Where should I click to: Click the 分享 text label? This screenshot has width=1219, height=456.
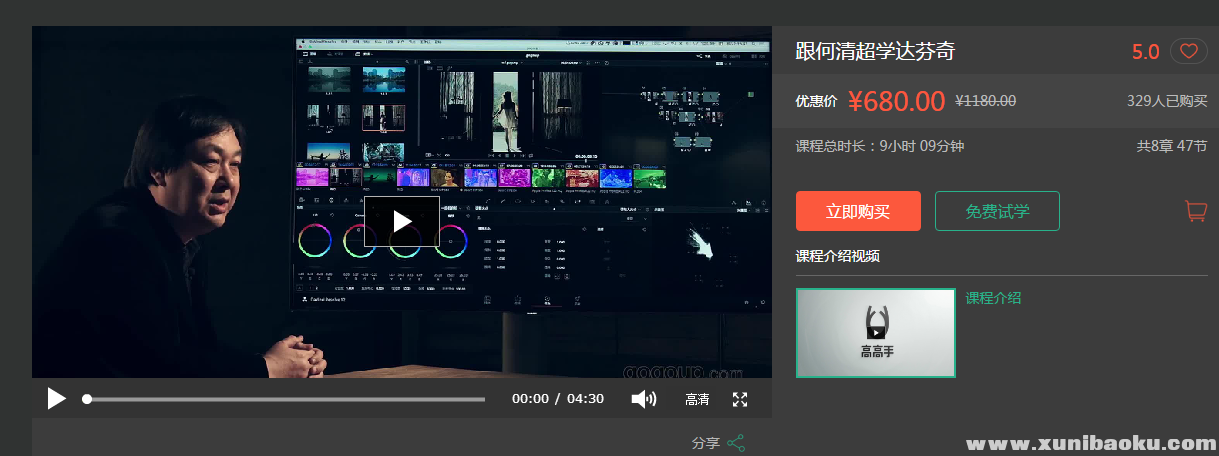[x=705, y=443]
